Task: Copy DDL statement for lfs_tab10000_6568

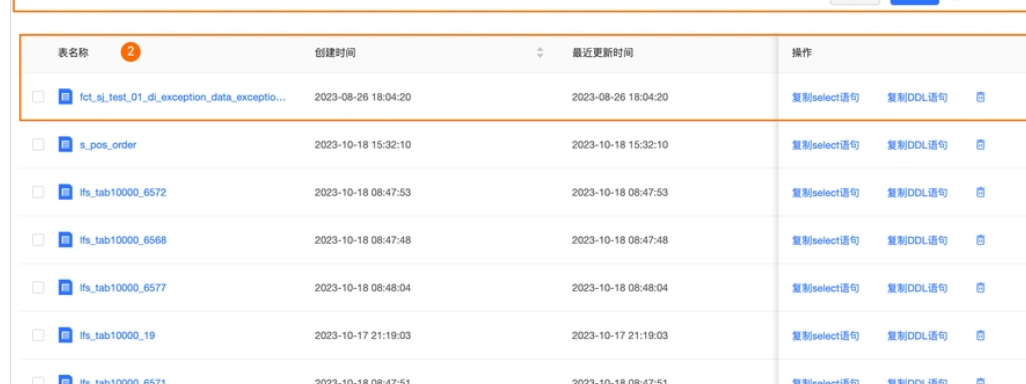Action: (x=917, y=240)
